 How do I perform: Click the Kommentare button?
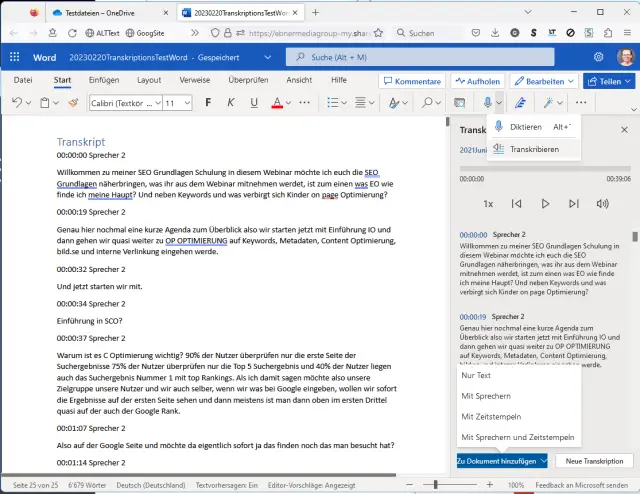coord(411,80)
